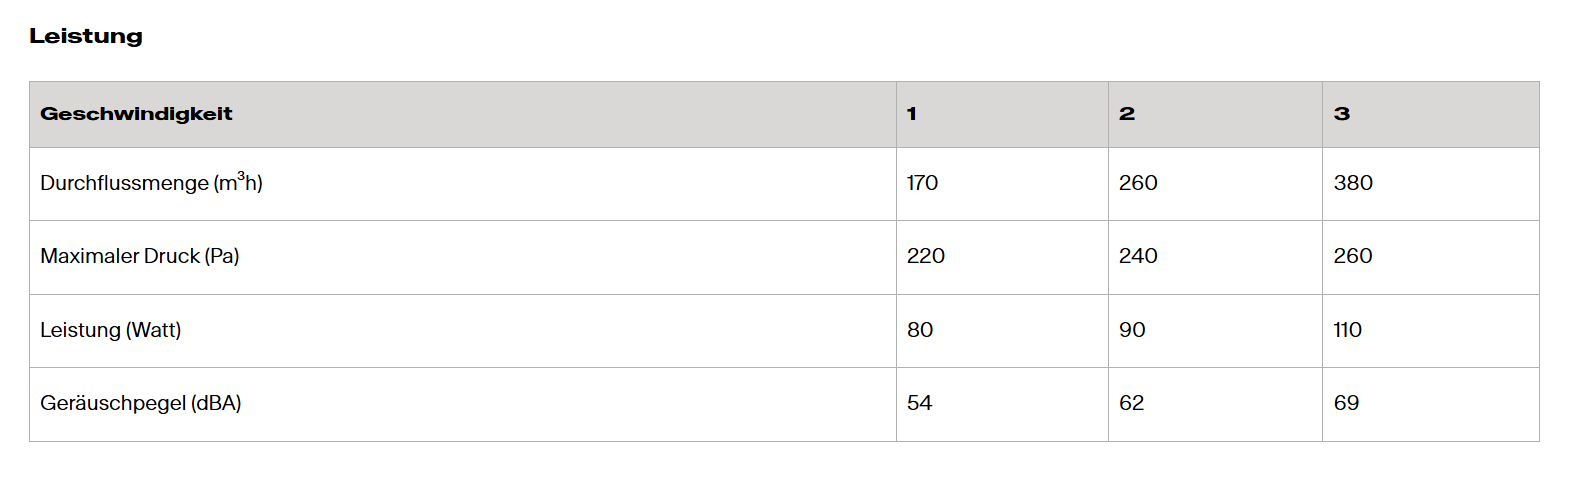The height and width of the screenshot is (487, 1571).
Task: Click the speed 2 column header
Action: click(1127, 114)
